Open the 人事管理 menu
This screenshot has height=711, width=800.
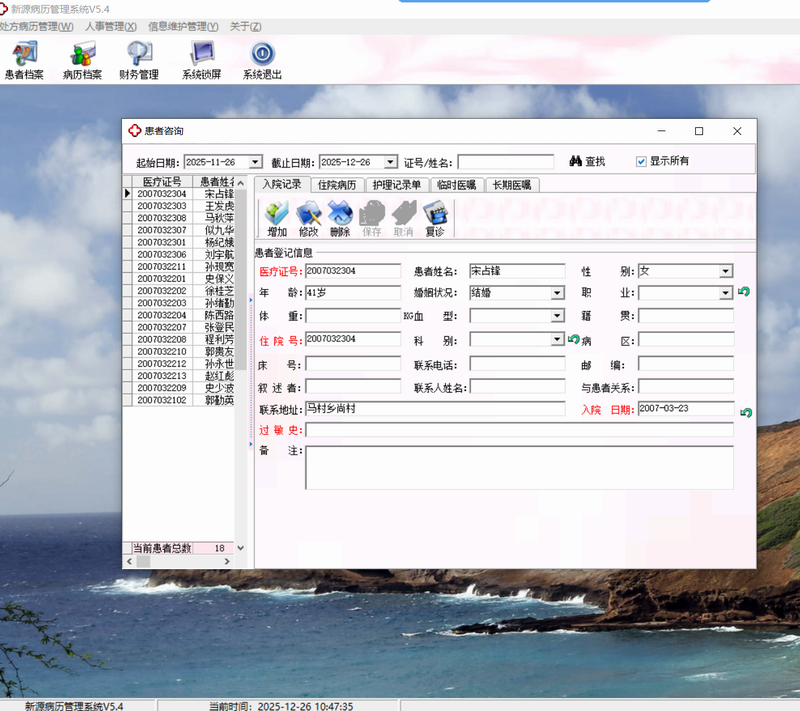tap(111, 26)
